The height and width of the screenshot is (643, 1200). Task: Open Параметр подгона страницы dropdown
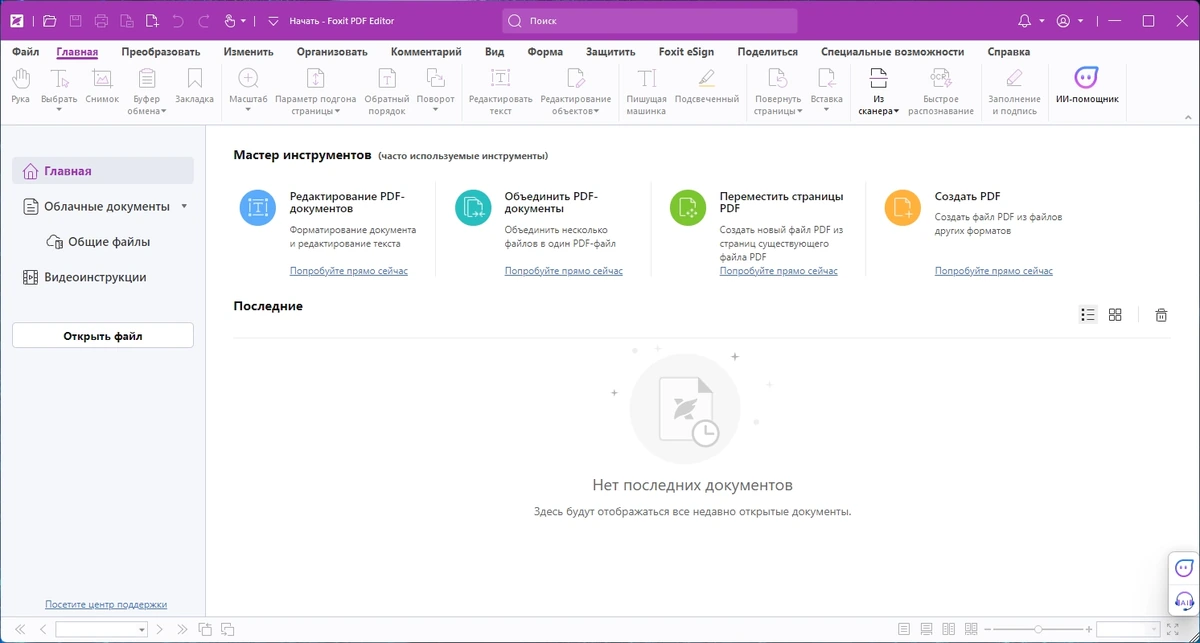(x=337, y=112)
